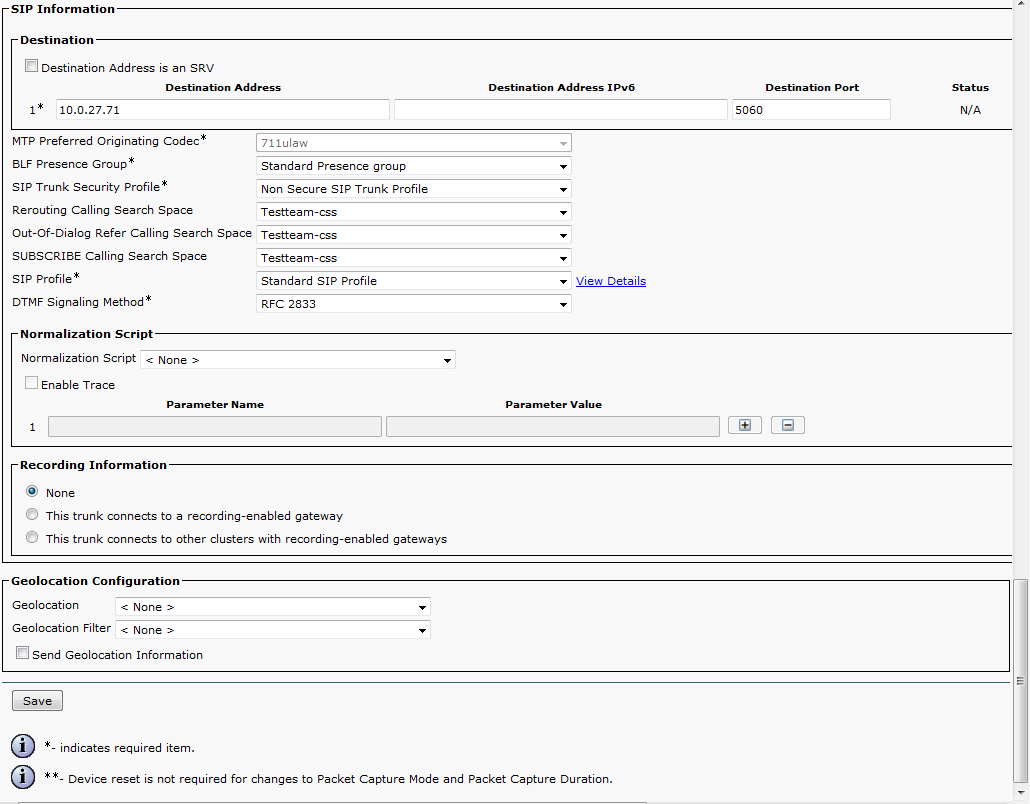This screenshot has height=804, width=1030.
Task: Click the Destination Port field
Action: pyautogui.click(x=810, y=110)
